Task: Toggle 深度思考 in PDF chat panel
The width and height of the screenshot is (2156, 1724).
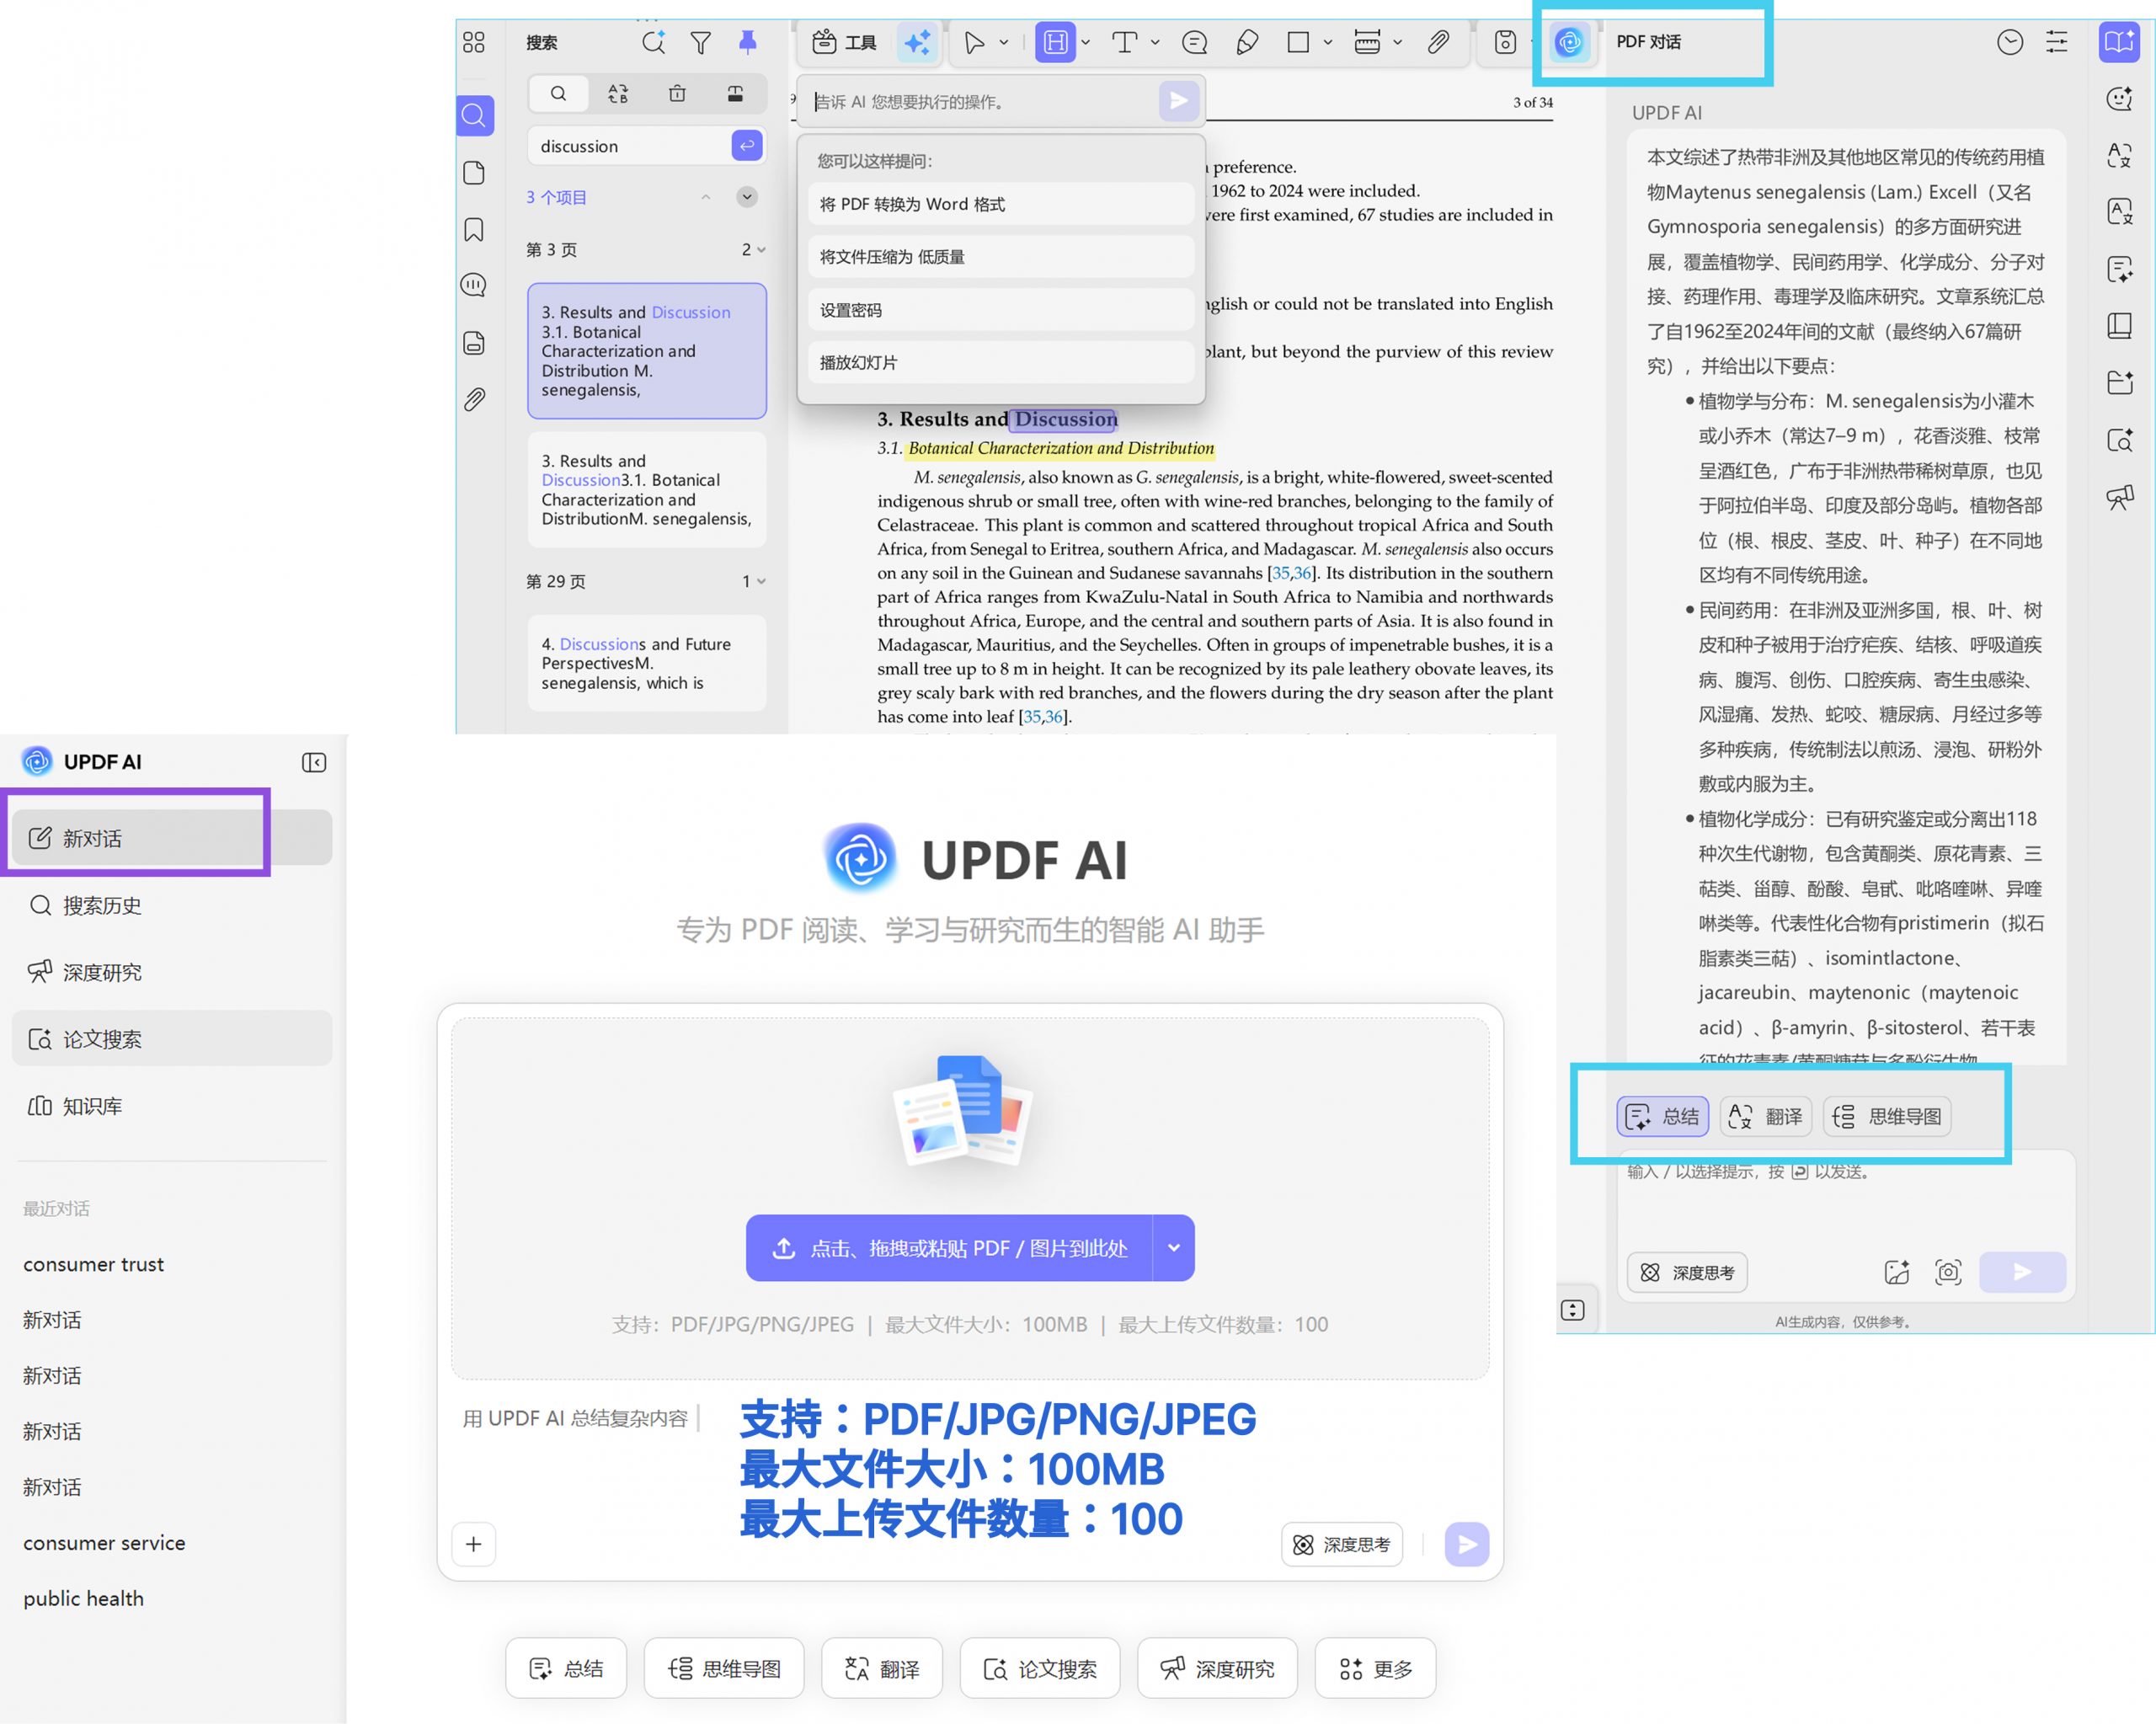Action: click(1687, 1272)
